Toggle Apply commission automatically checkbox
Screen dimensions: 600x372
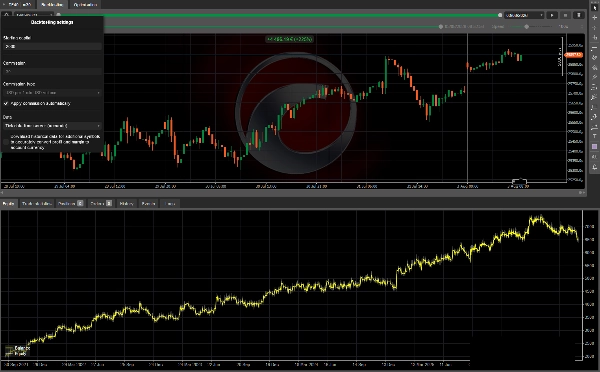(x=6, y=103)
